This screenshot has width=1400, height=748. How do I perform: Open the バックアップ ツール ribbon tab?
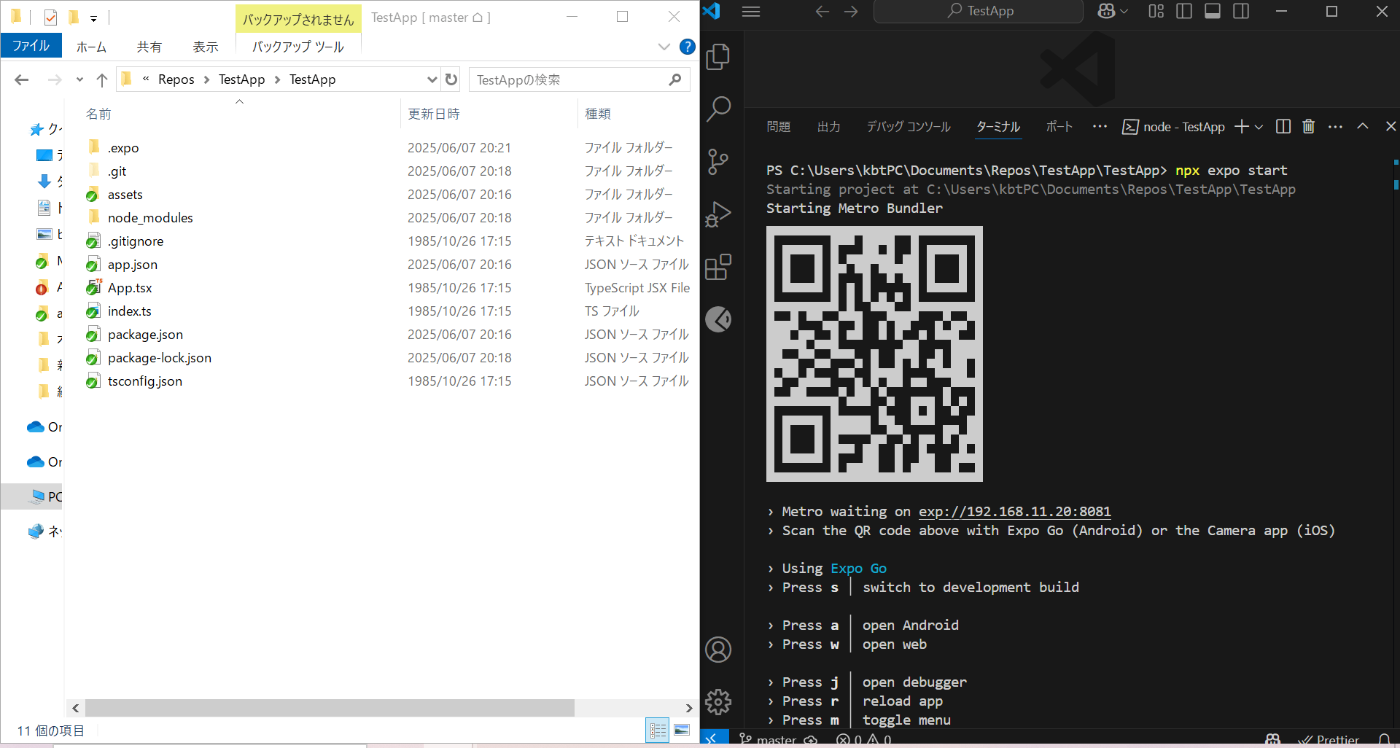click(298, 46)
